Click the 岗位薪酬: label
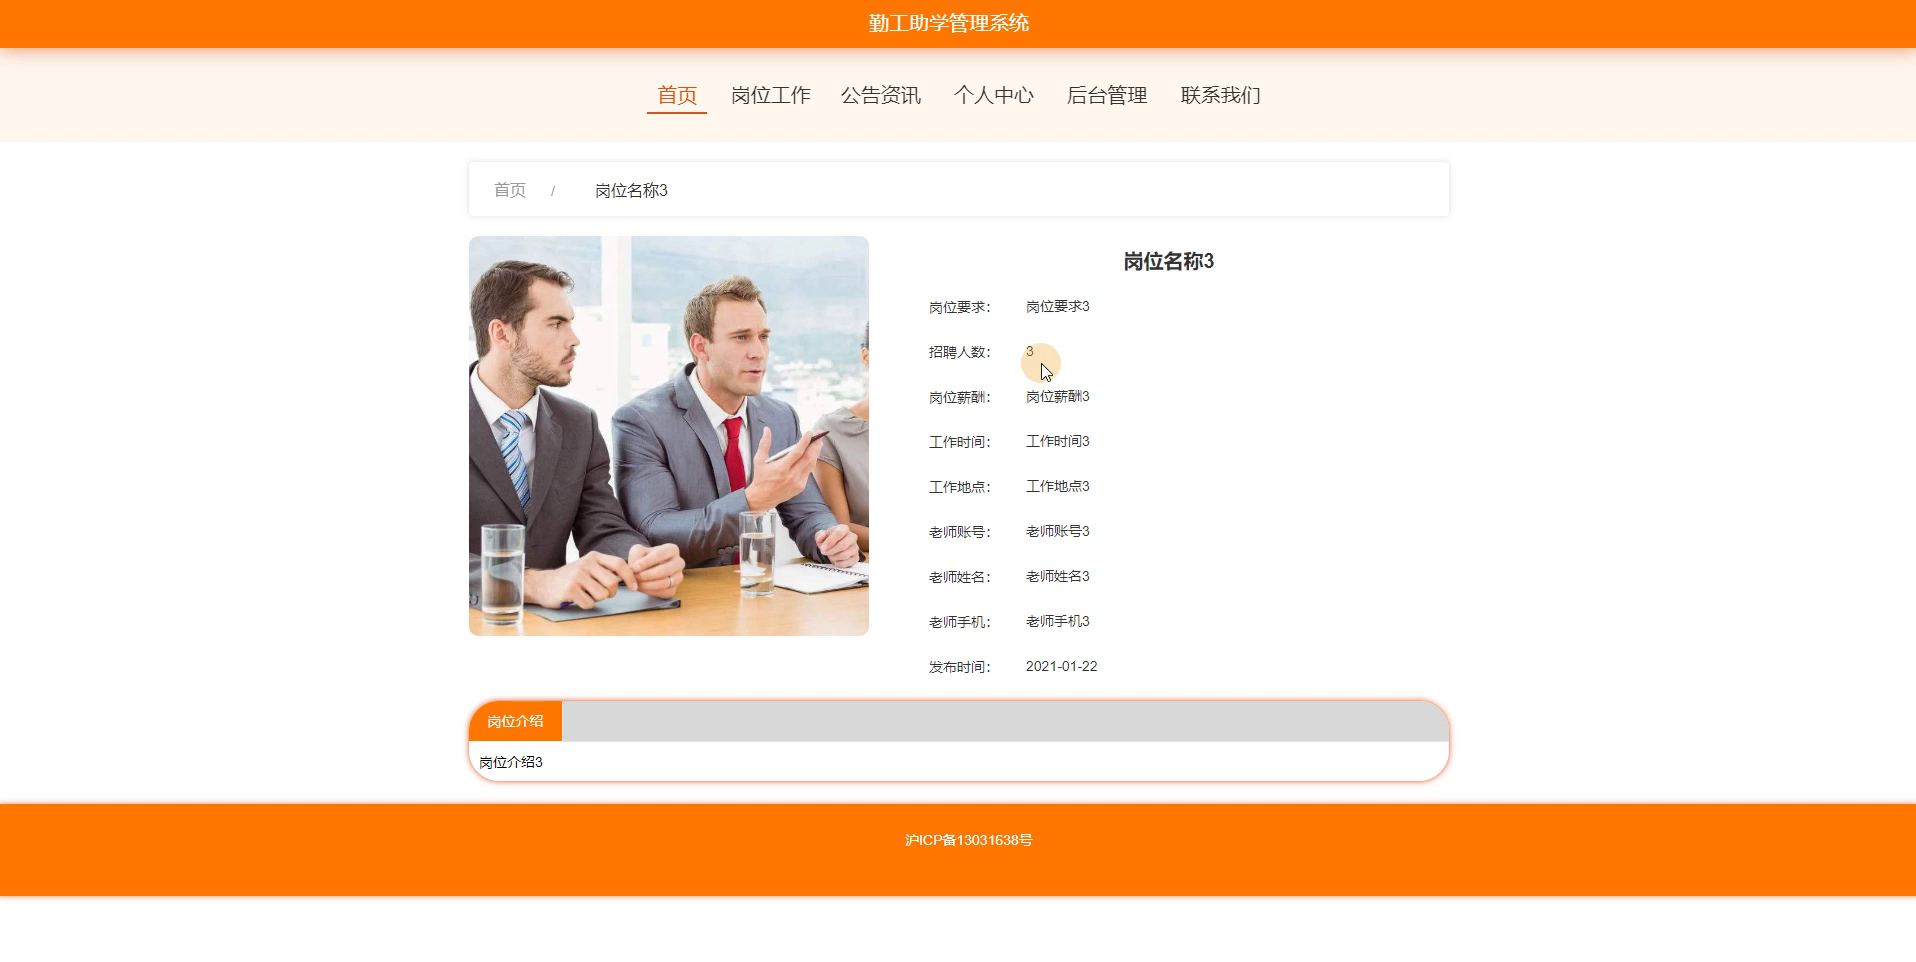 pyautogui.click(x=959, y=397)
